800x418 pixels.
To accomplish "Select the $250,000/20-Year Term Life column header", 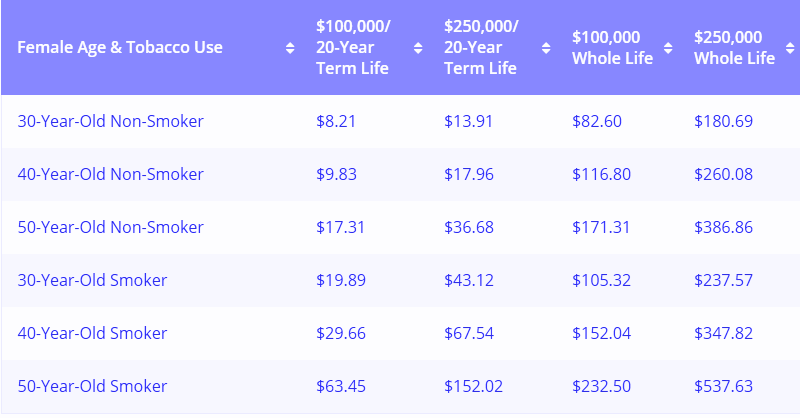I will tap(481, 47).
